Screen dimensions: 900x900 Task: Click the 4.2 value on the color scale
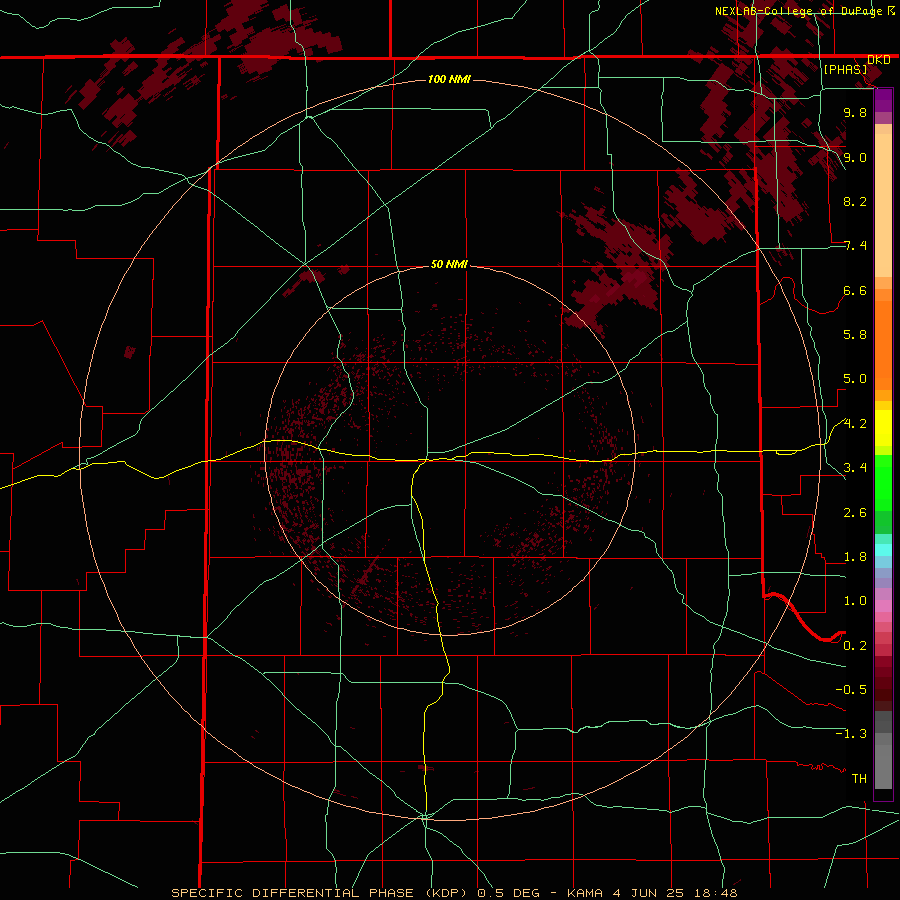click(855, 424)
